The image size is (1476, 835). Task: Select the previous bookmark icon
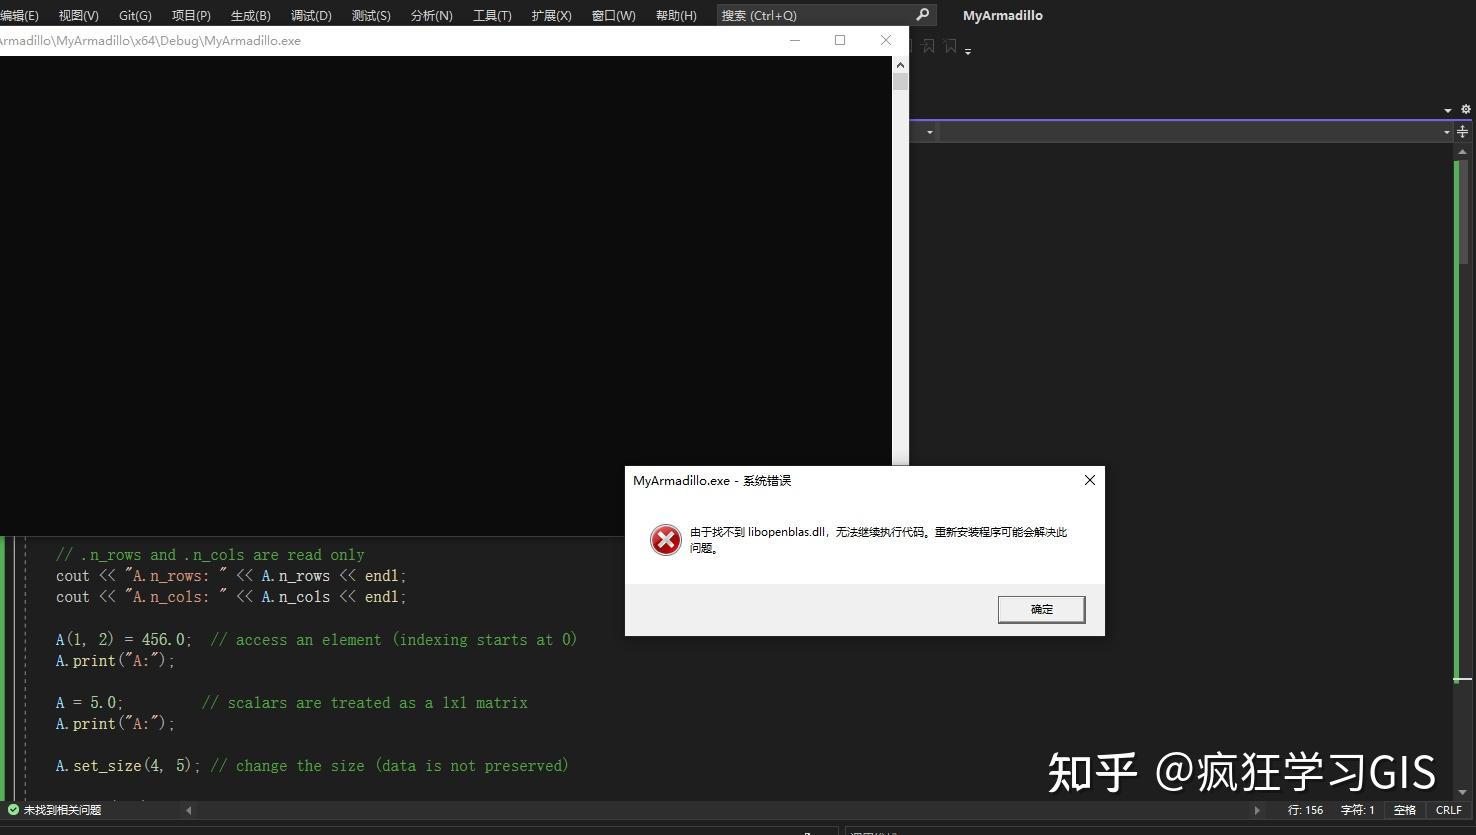929,46
